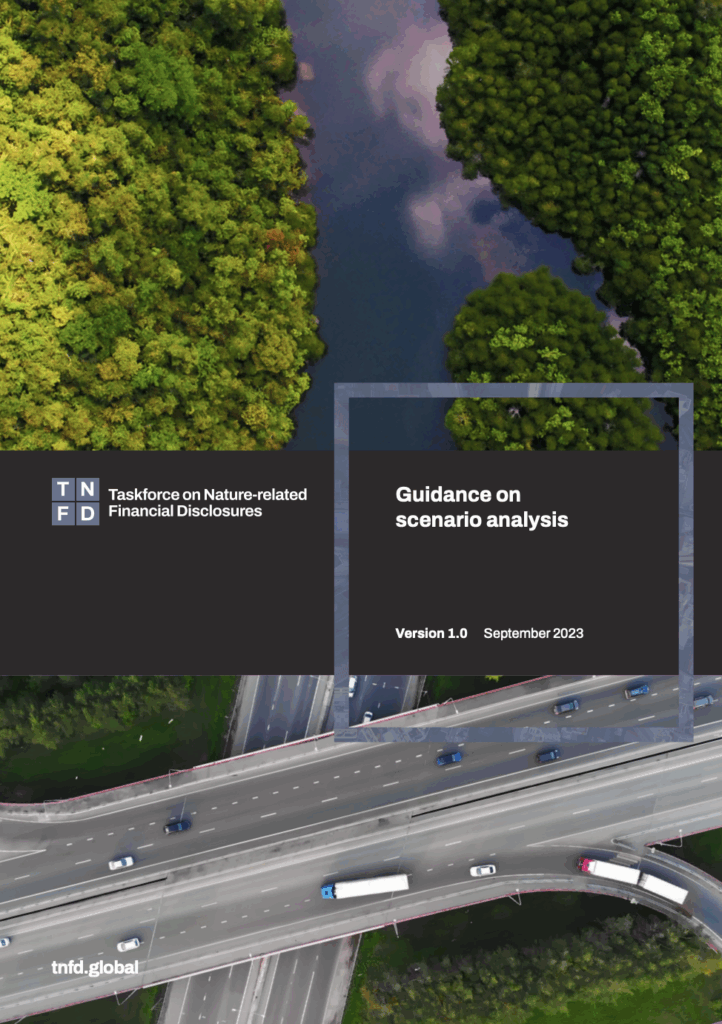
Task: Click the 'September 2023' date text
Action: point(533,633)
